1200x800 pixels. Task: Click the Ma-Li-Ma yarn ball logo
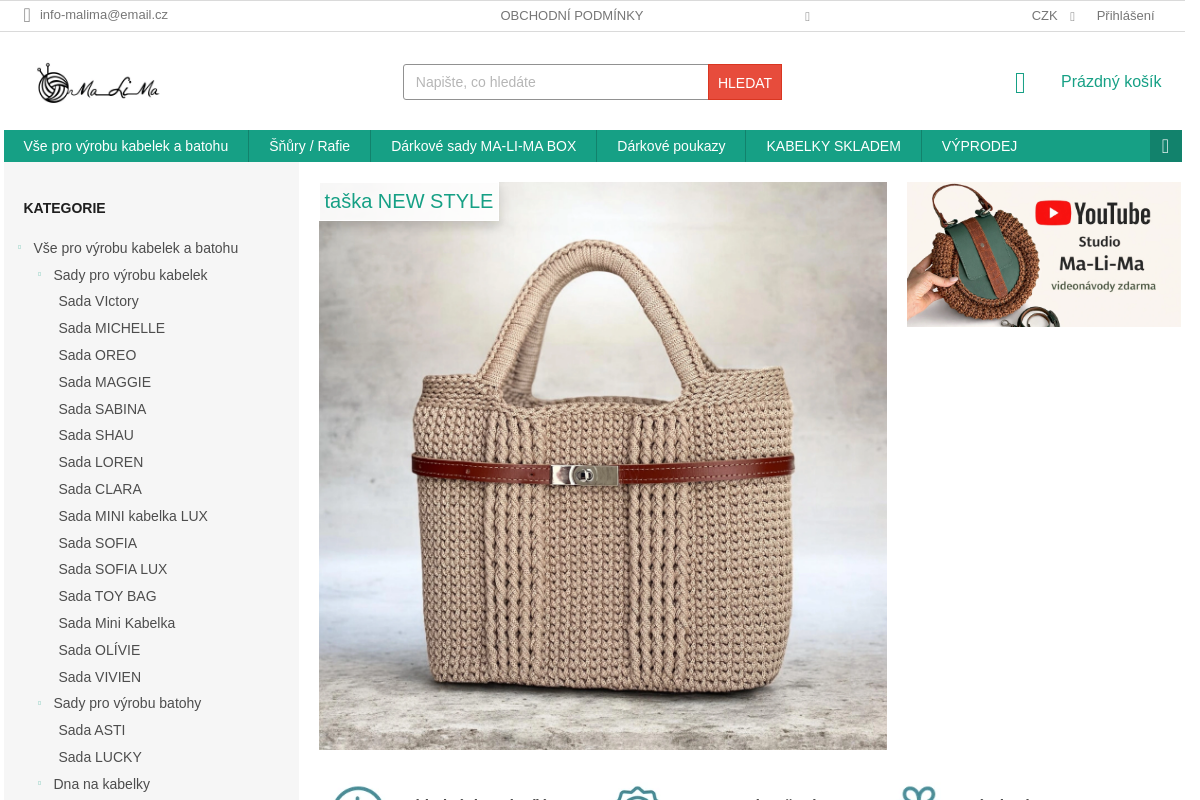98,84
